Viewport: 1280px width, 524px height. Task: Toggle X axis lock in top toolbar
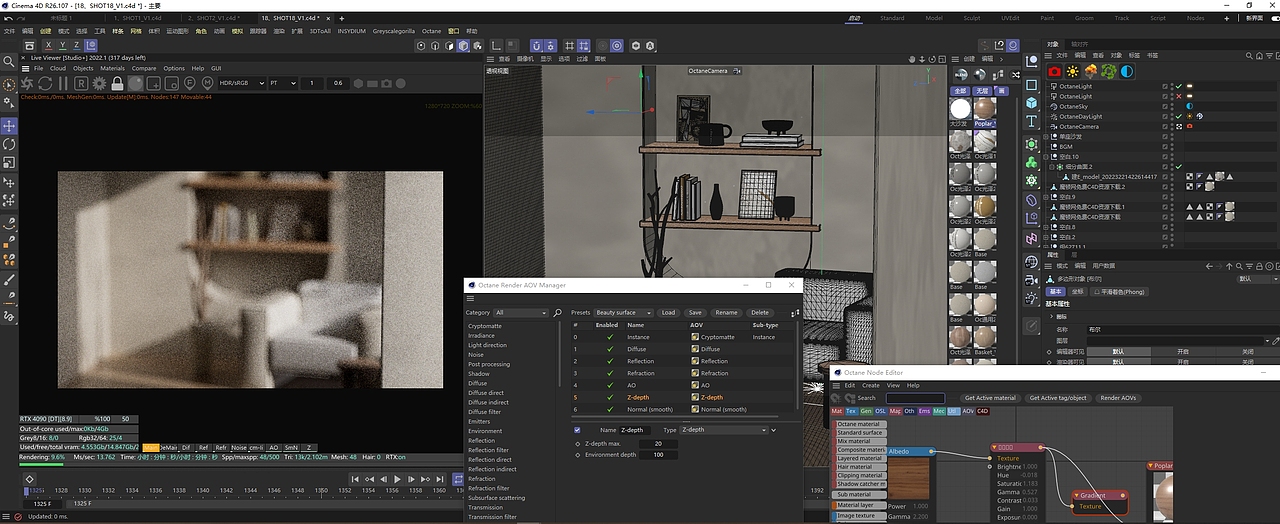click(x=48, y=45)
